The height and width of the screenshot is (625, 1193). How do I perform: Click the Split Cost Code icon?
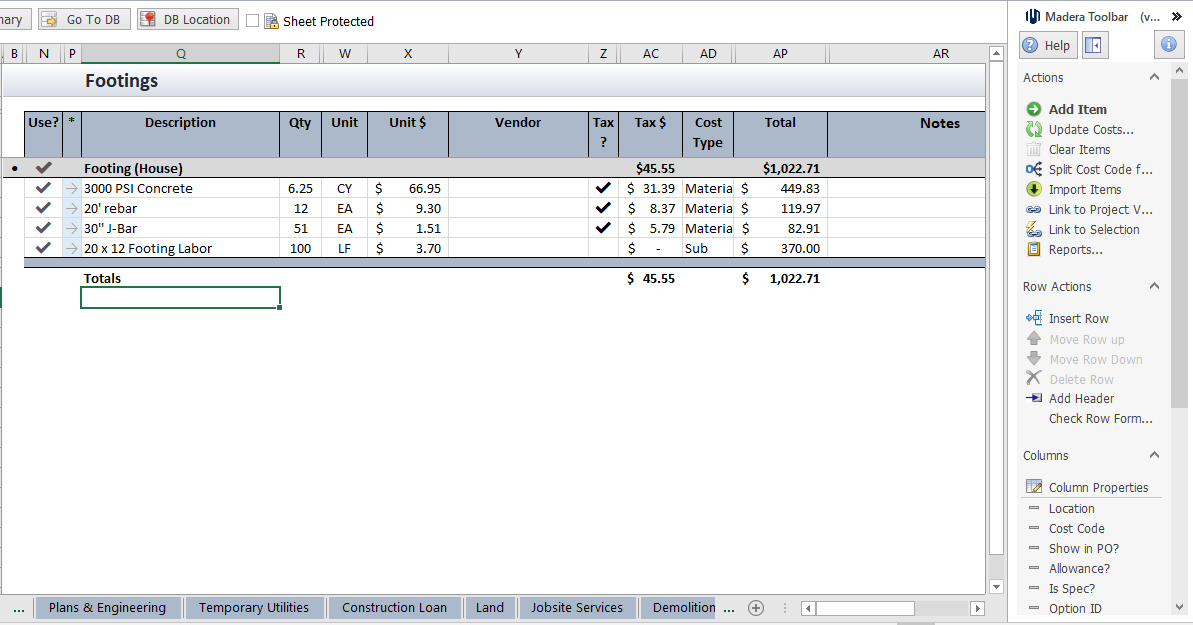pos(1033,169)
